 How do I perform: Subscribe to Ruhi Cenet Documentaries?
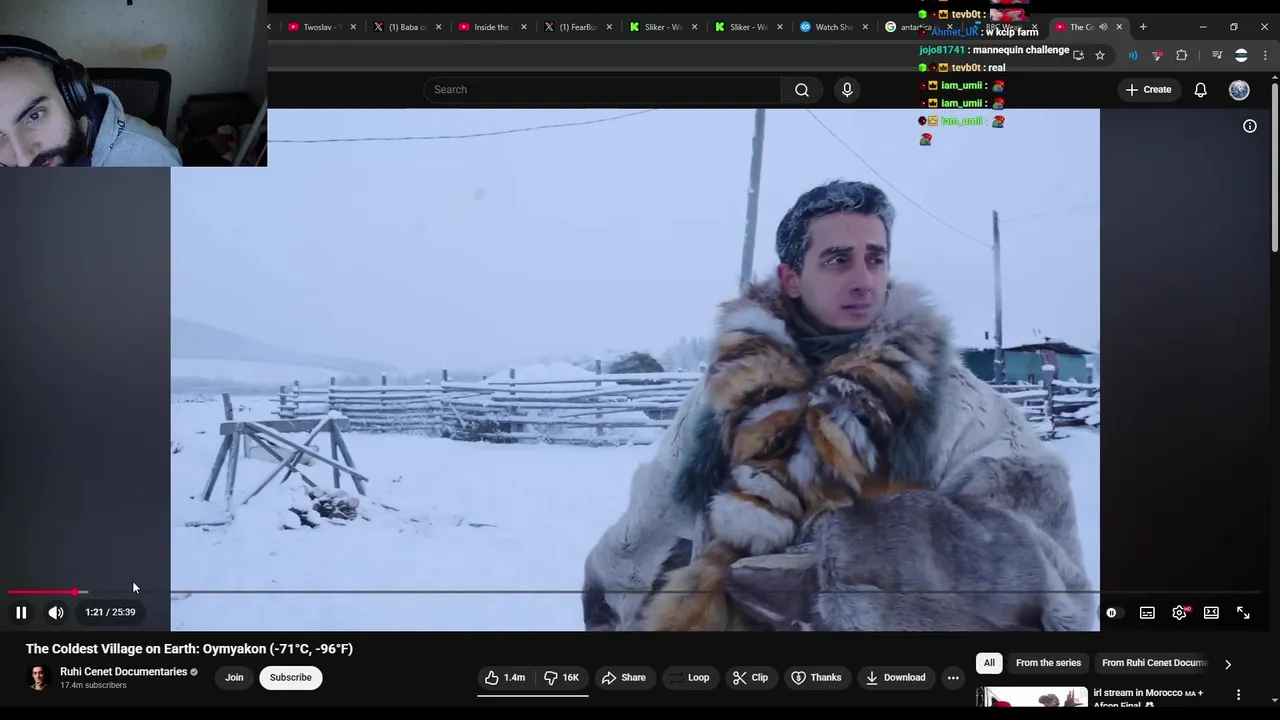click(x=291, y=678)
